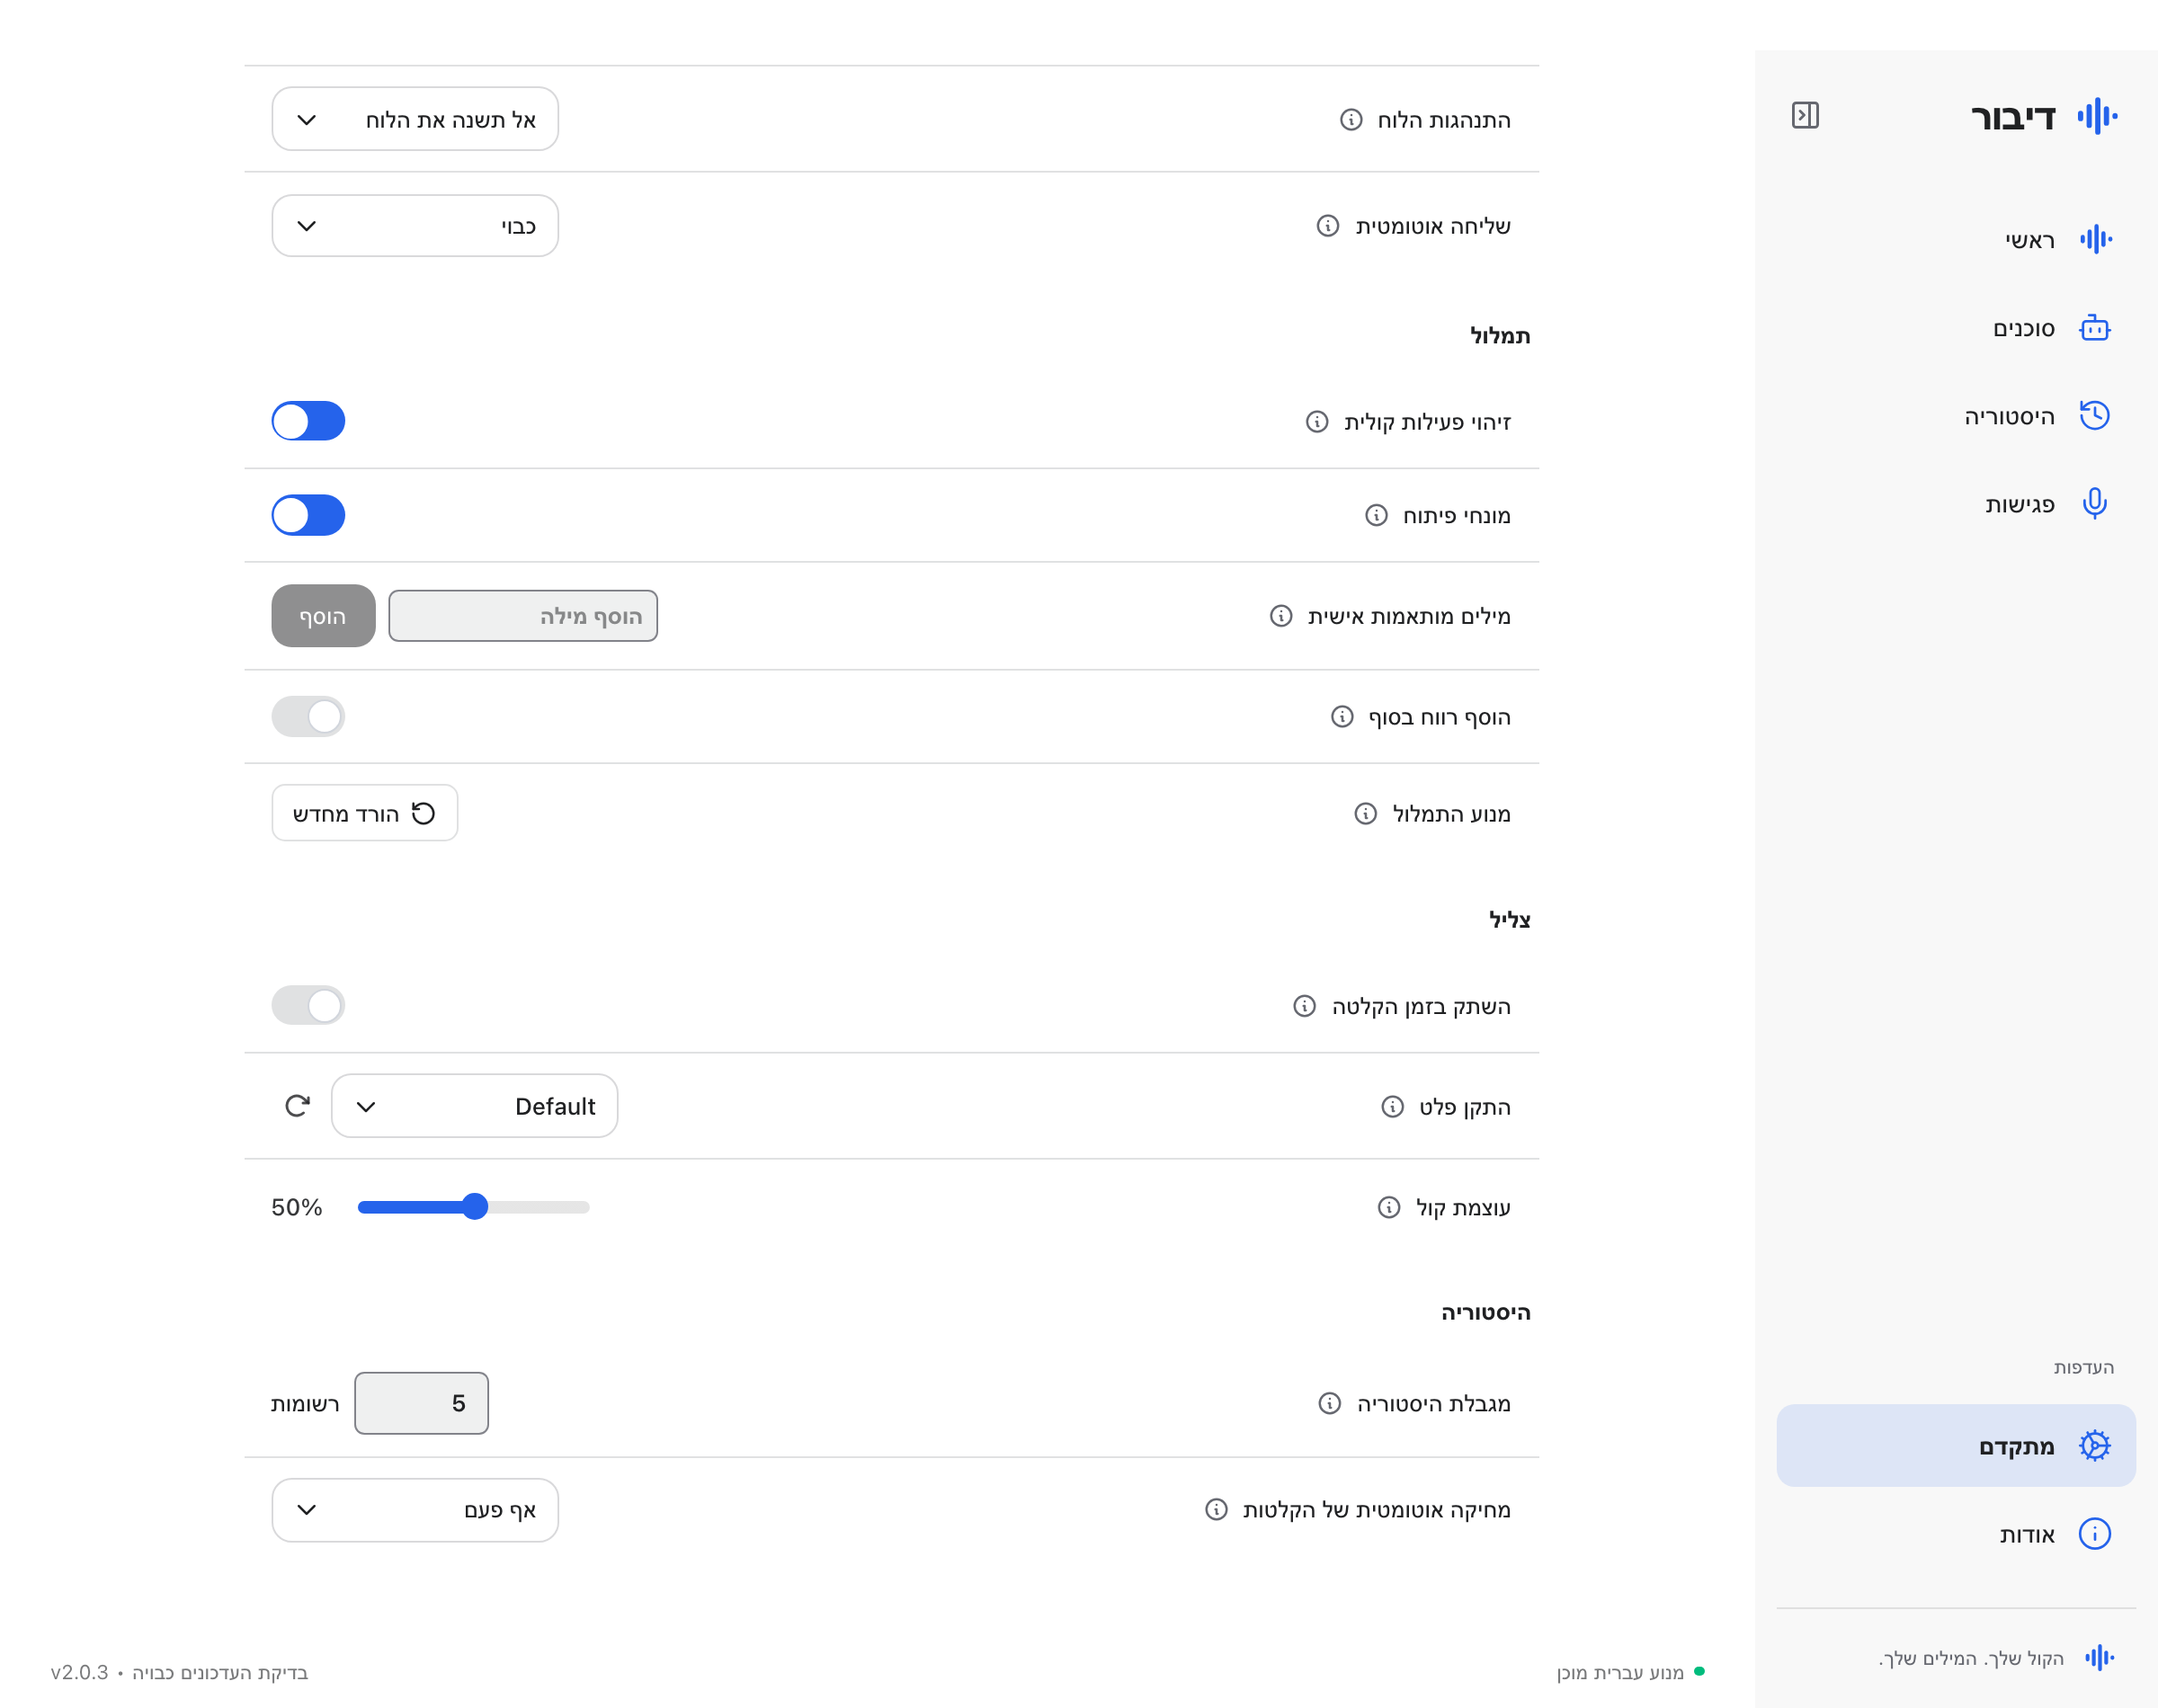Screen dimensions: 2158x1708
Task: Show info for מילים מותאמות אישית
Action: pos(1280,616)
